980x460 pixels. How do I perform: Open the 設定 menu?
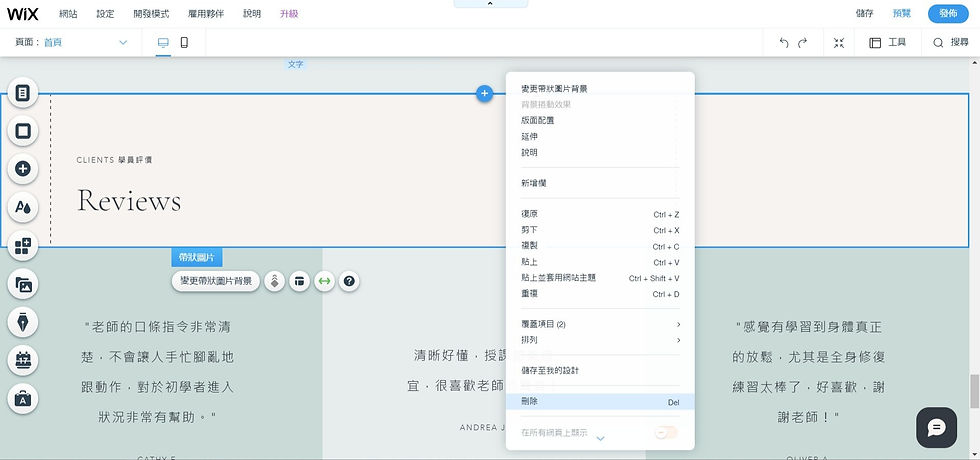click(x=105, y=14)
